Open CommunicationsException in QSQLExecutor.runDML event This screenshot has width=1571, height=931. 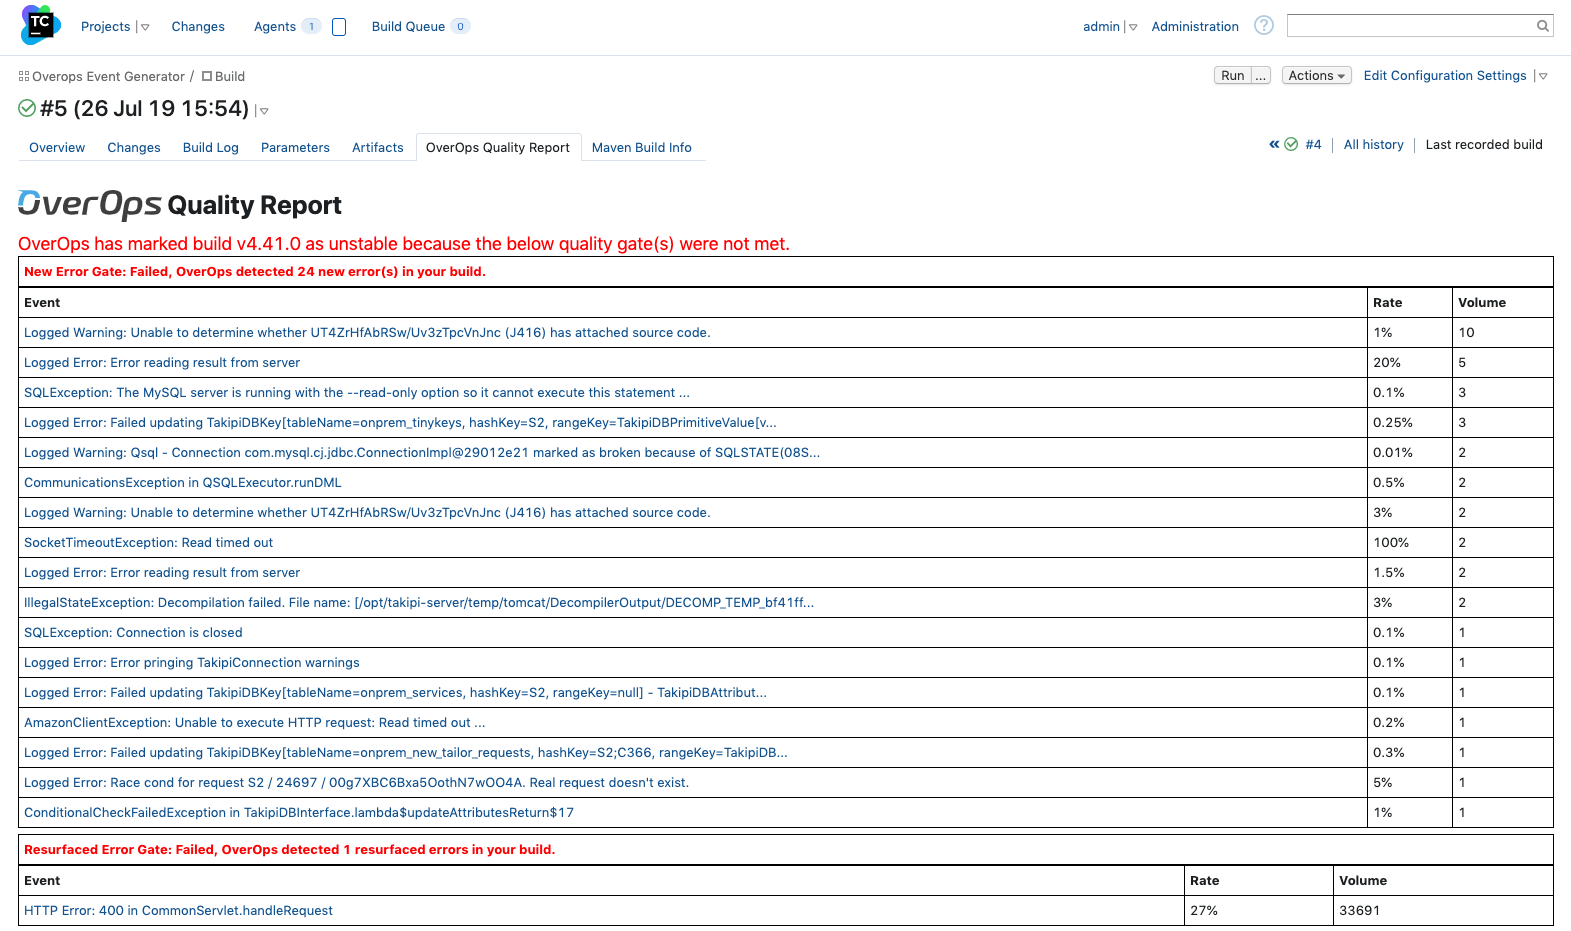pyautogui.click(x=183, y=482)
